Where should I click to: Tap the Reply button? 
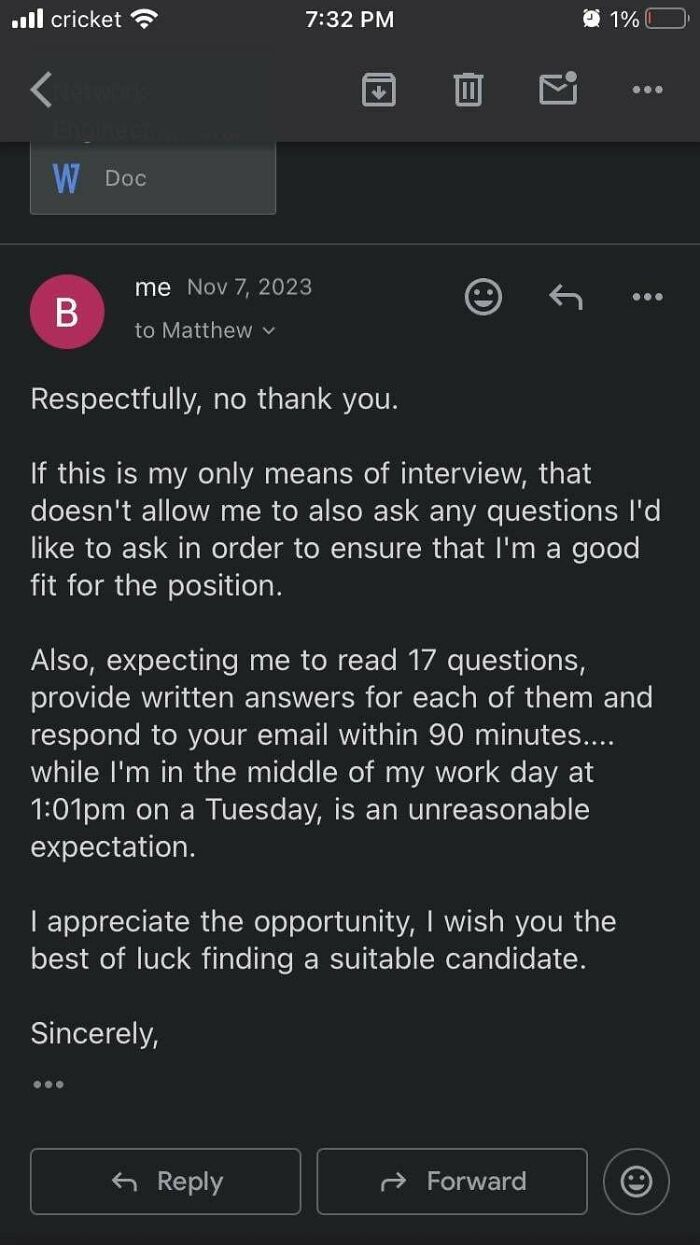pyautogui.click(x=164, y=1181)
